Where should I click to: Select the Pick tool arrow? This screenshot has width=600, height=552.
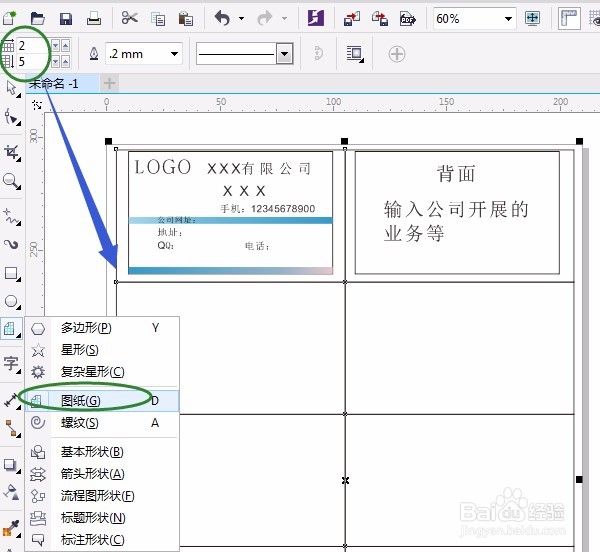[x=11, y=88]
